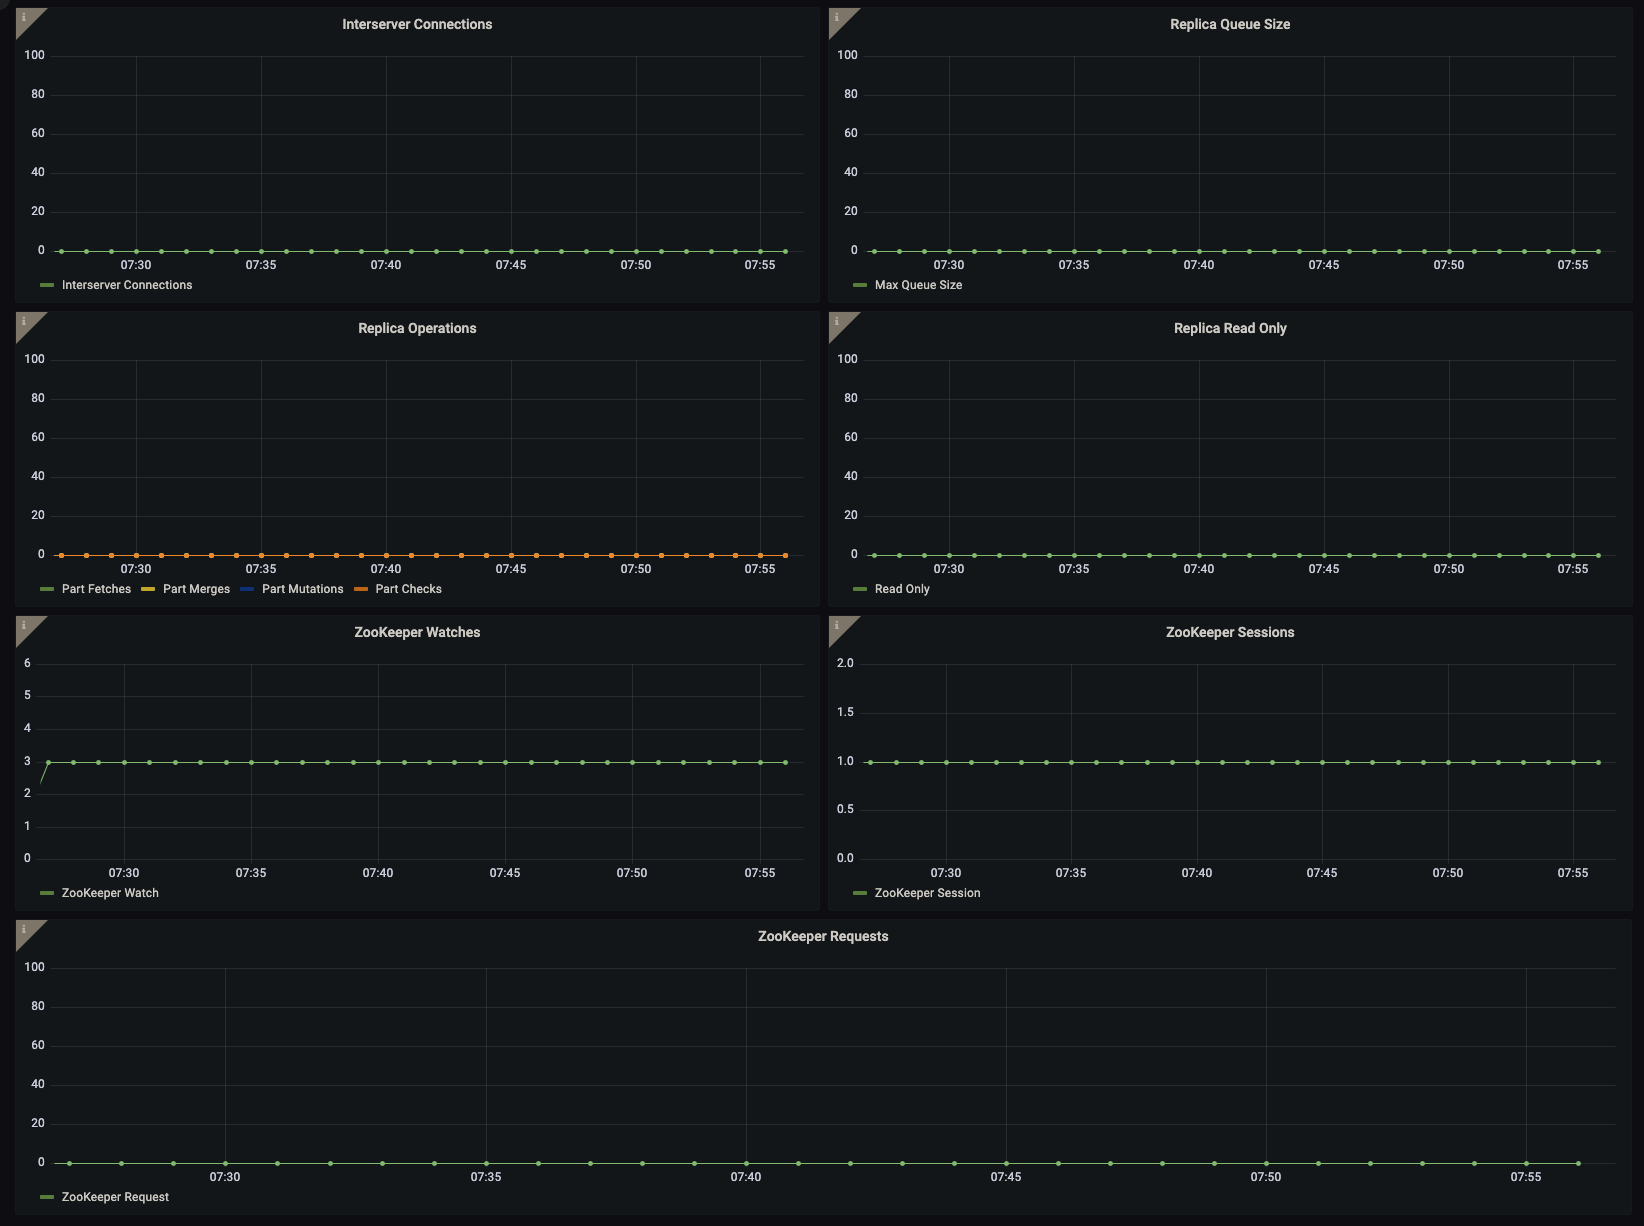
Task: Open the Replica Operations panel menu
Action: click(416, 327)
